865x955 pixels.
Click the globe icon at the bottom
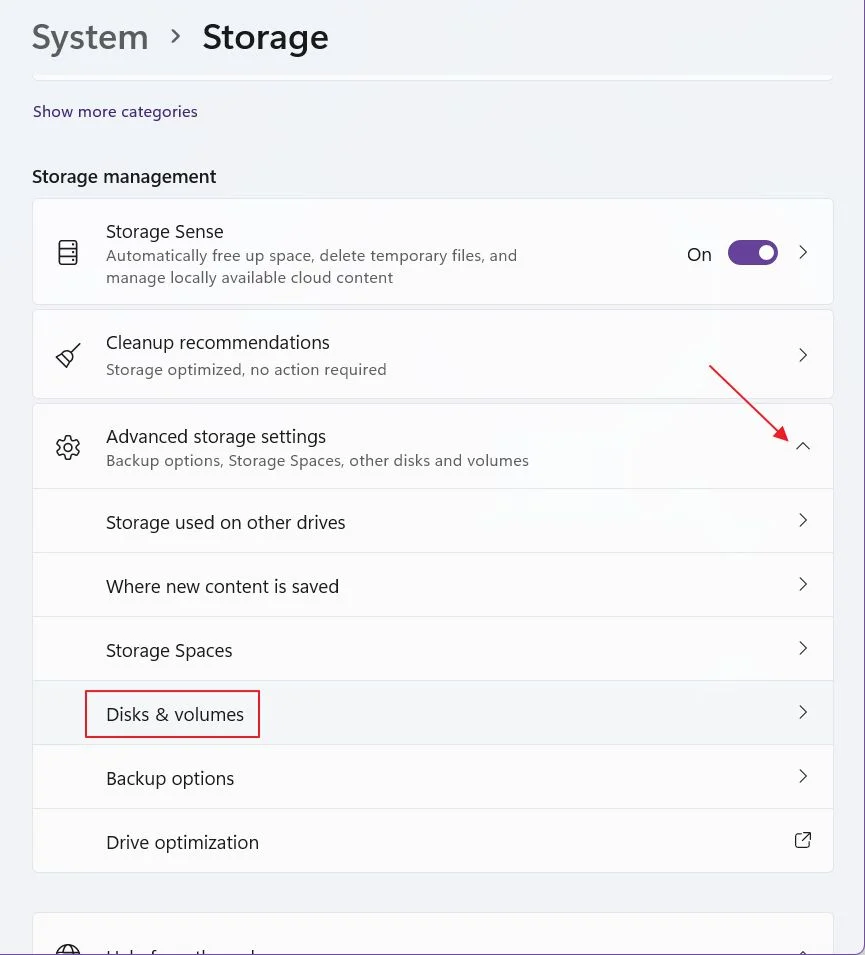(x=68, y=949)
